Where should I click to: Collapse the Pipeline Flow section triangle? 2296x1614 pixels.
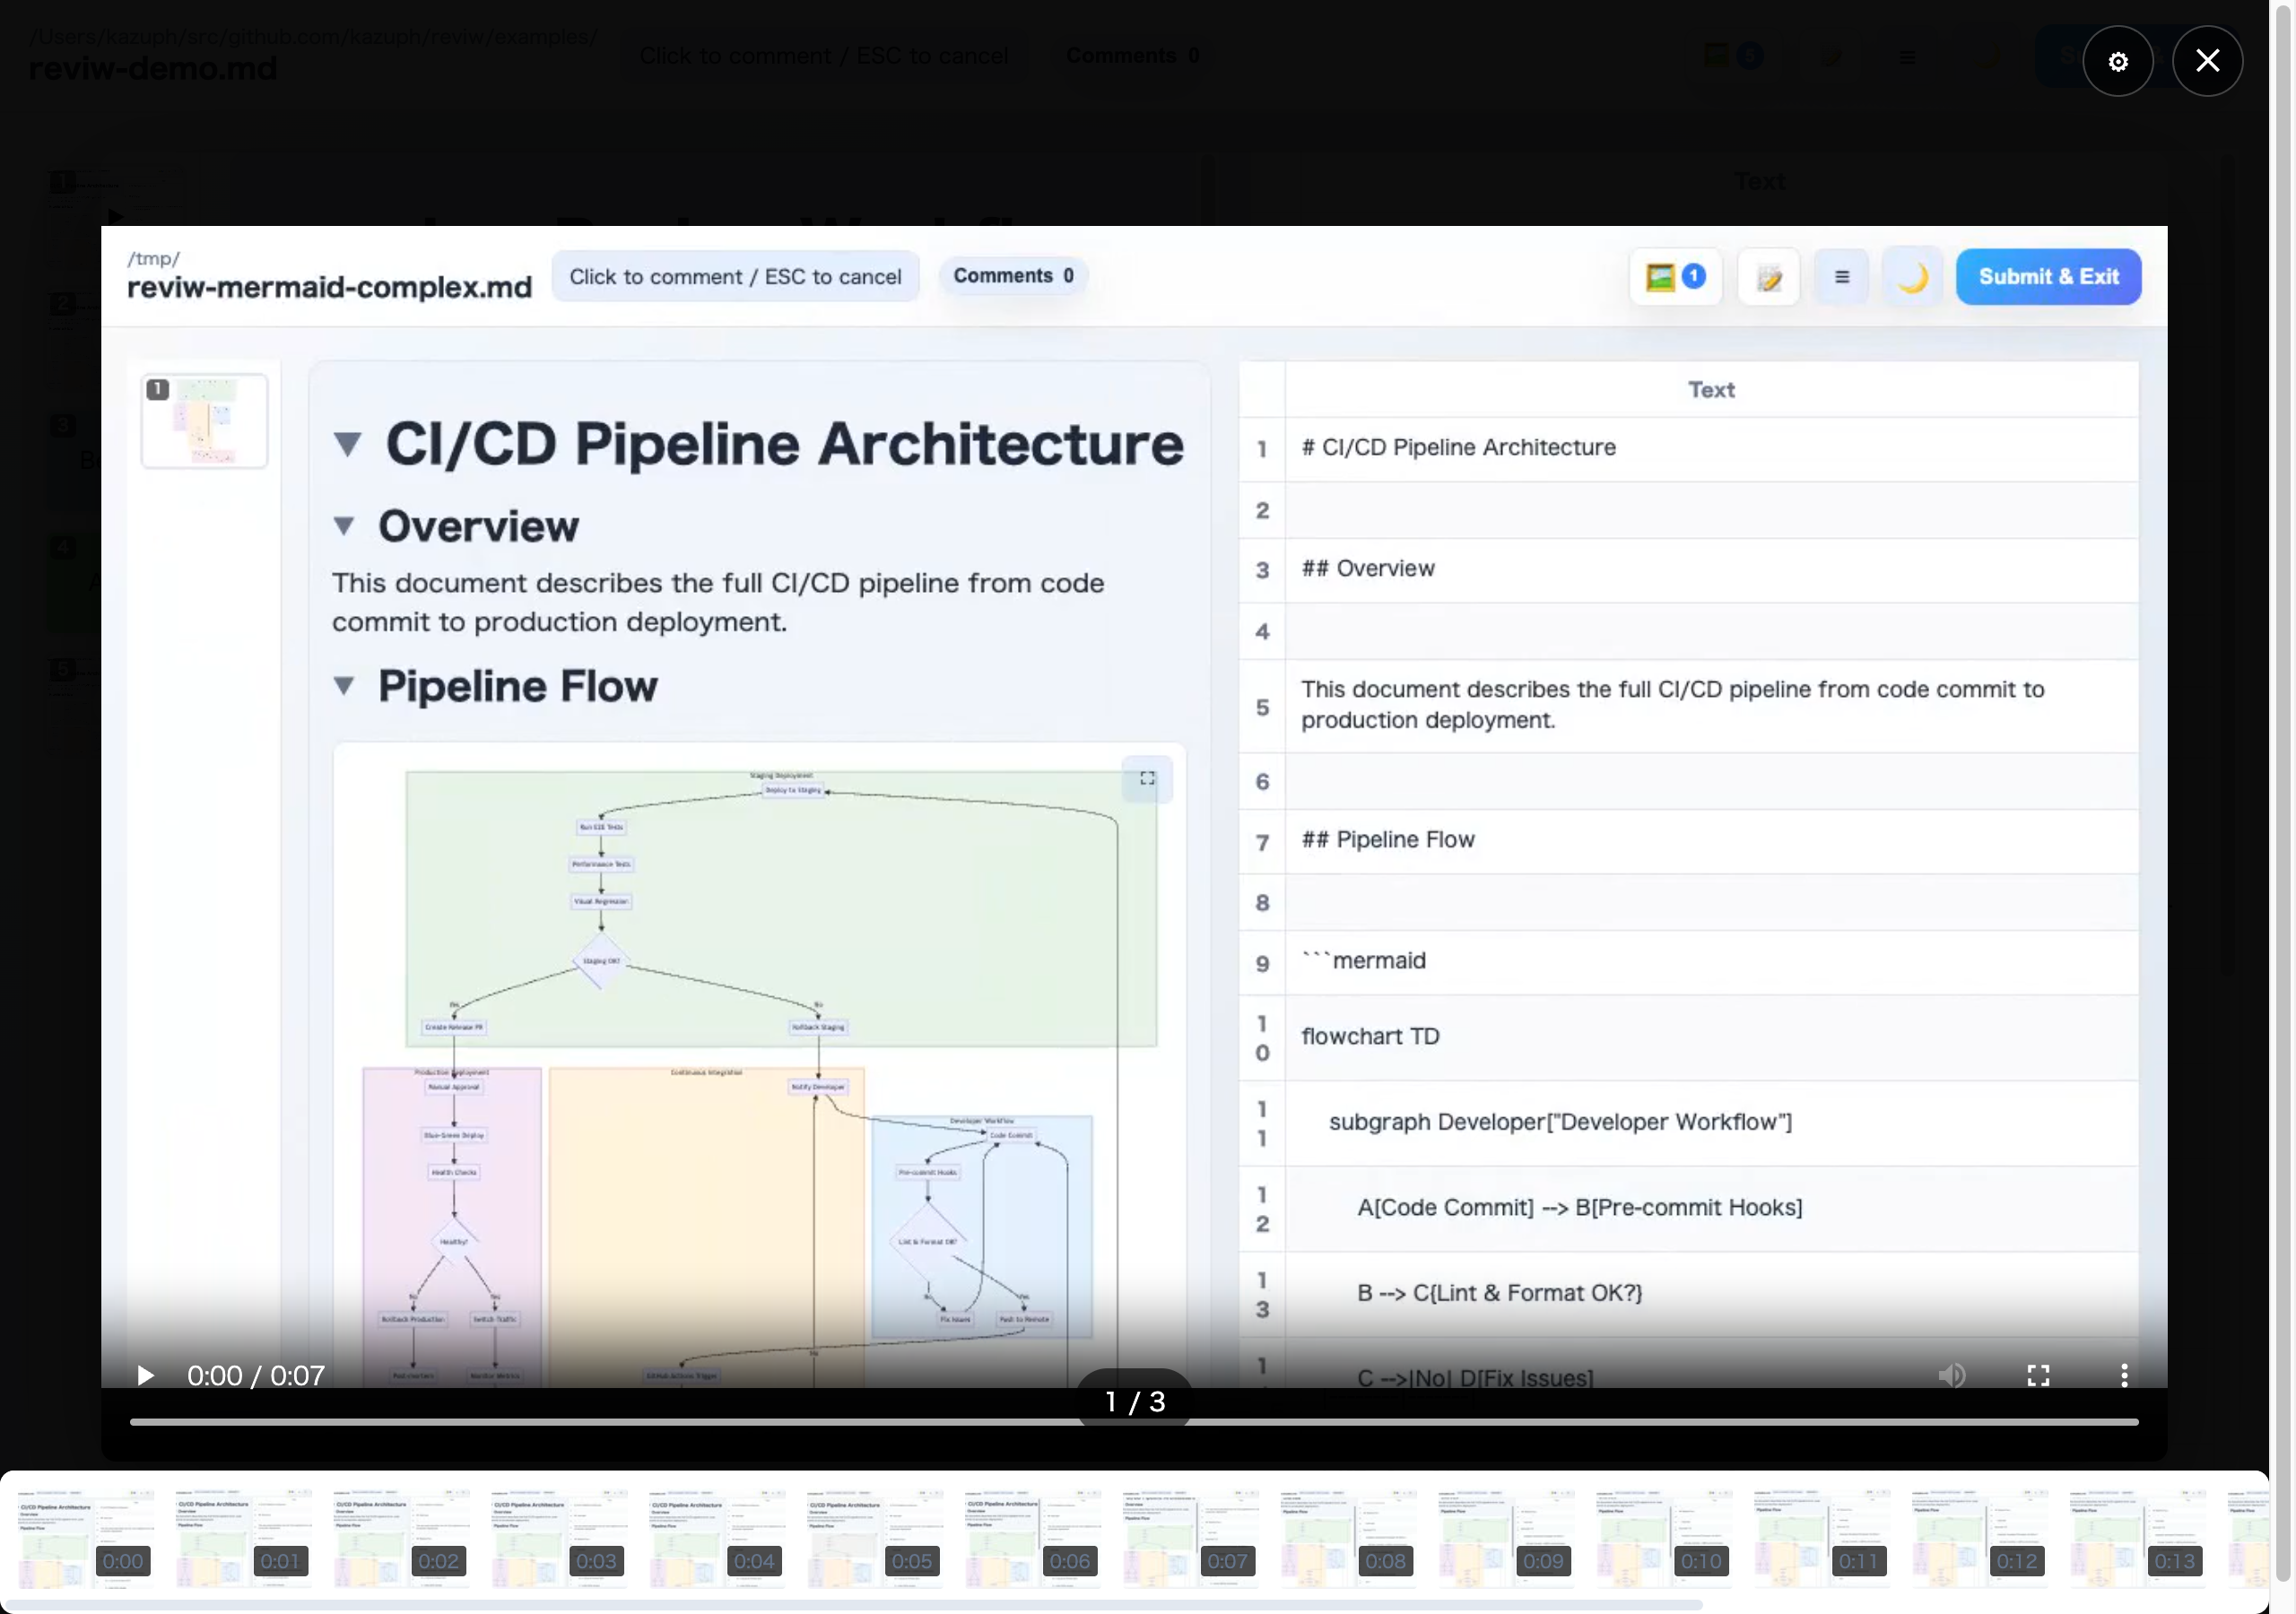(344, 686)
